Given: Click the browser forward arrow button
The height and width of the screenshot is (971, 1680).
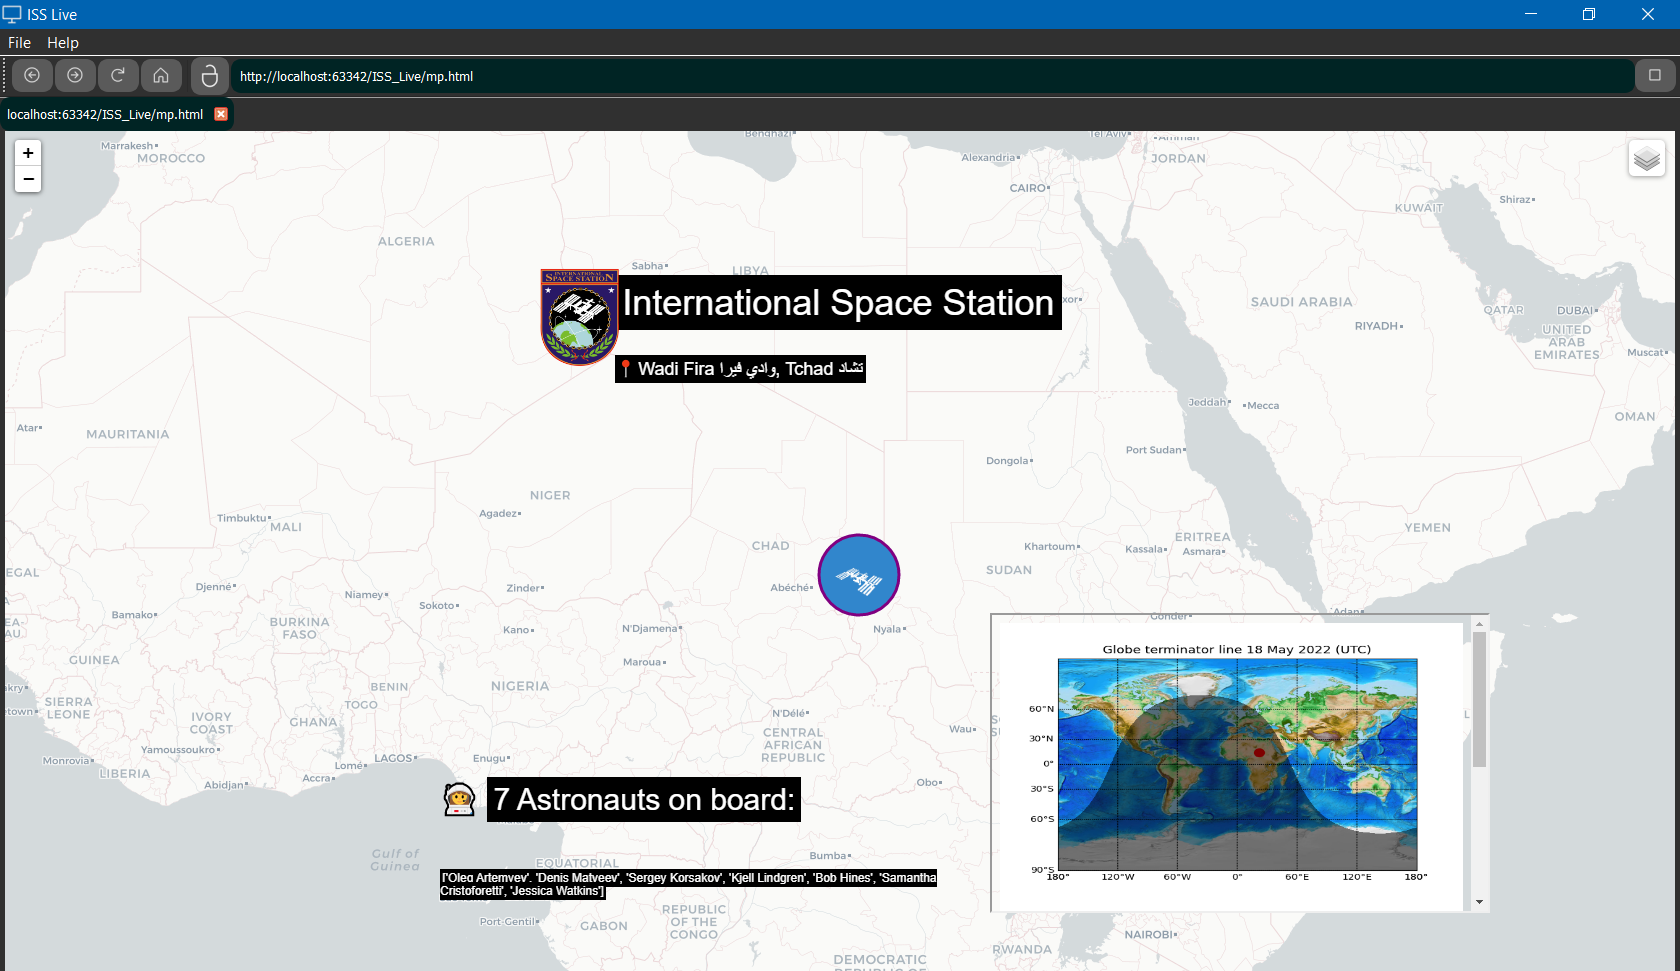Looking at the screenshot, I should coord(75,75).
